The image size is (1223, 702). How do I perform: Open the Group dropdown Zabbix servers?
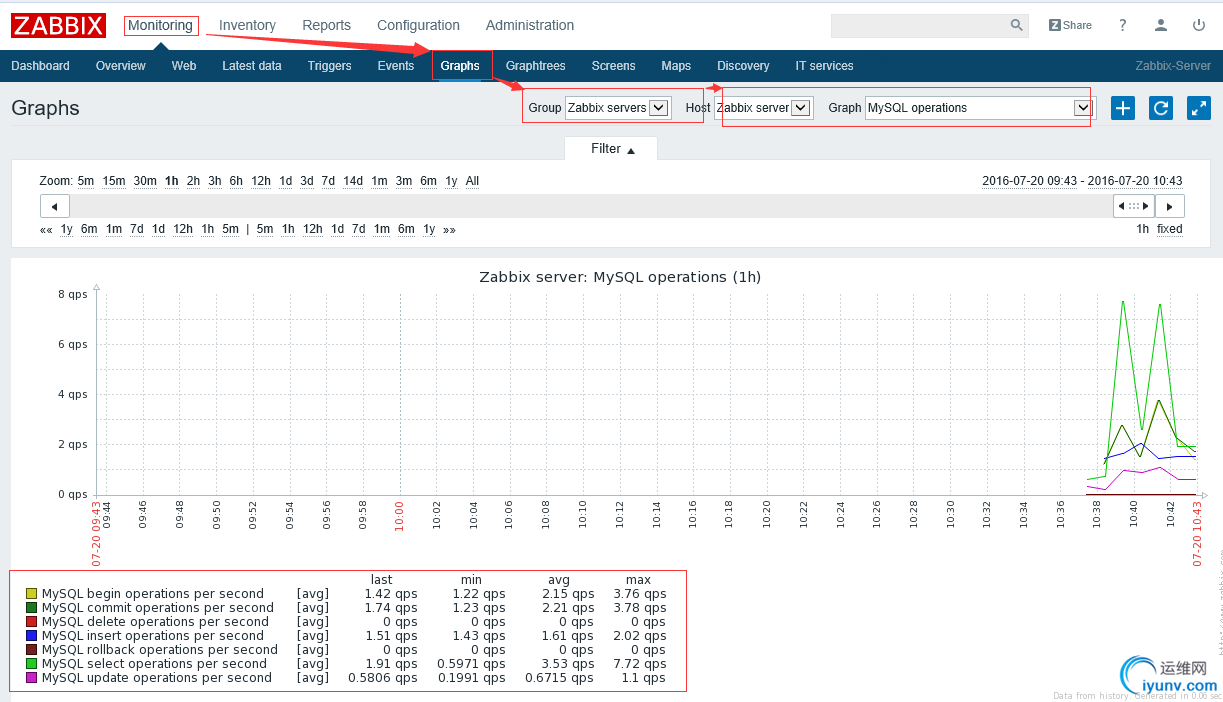[x=618, y=108]
